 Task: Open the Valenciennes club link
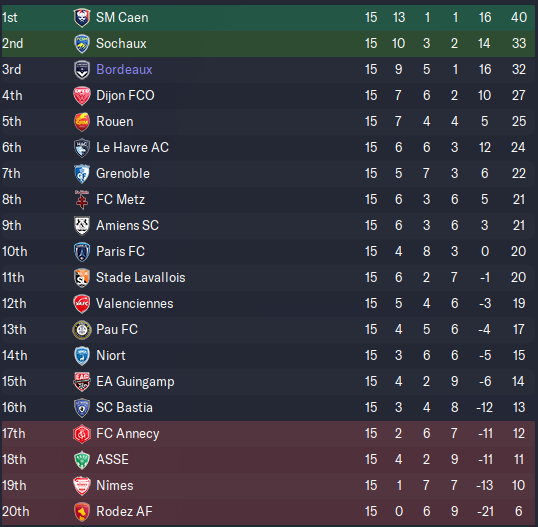click(x=134, y=304)
